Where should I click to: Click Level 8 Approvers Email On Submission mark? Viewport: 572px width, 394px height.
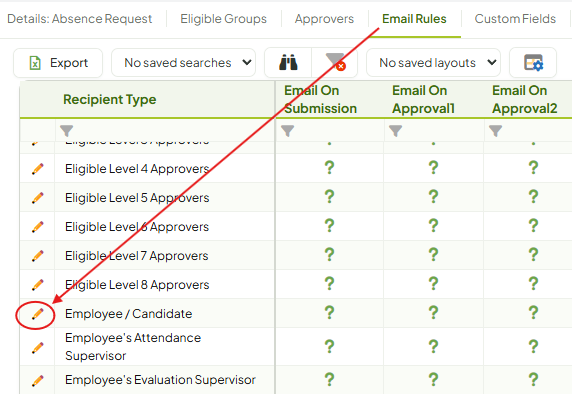point(329,284)
